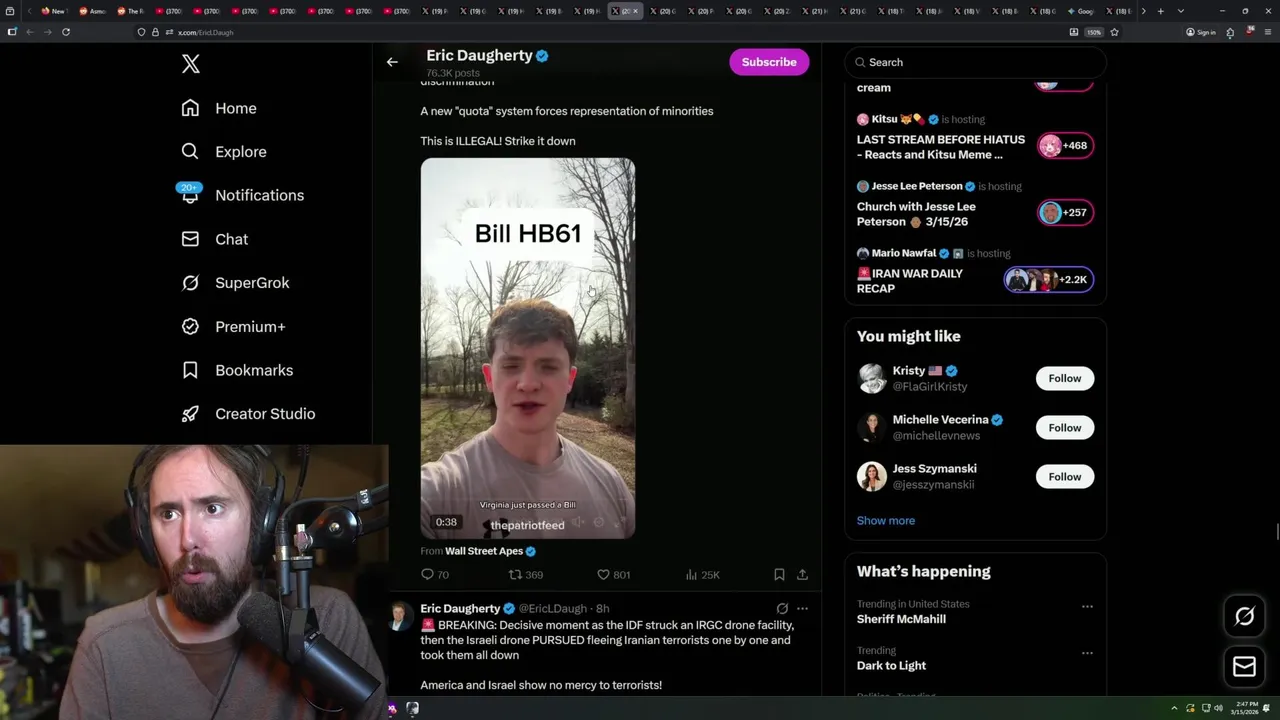This screenshot has height=720, width=1280.
Task: Open Wall Street Apes source link
Action: click(x=484, y=551)
